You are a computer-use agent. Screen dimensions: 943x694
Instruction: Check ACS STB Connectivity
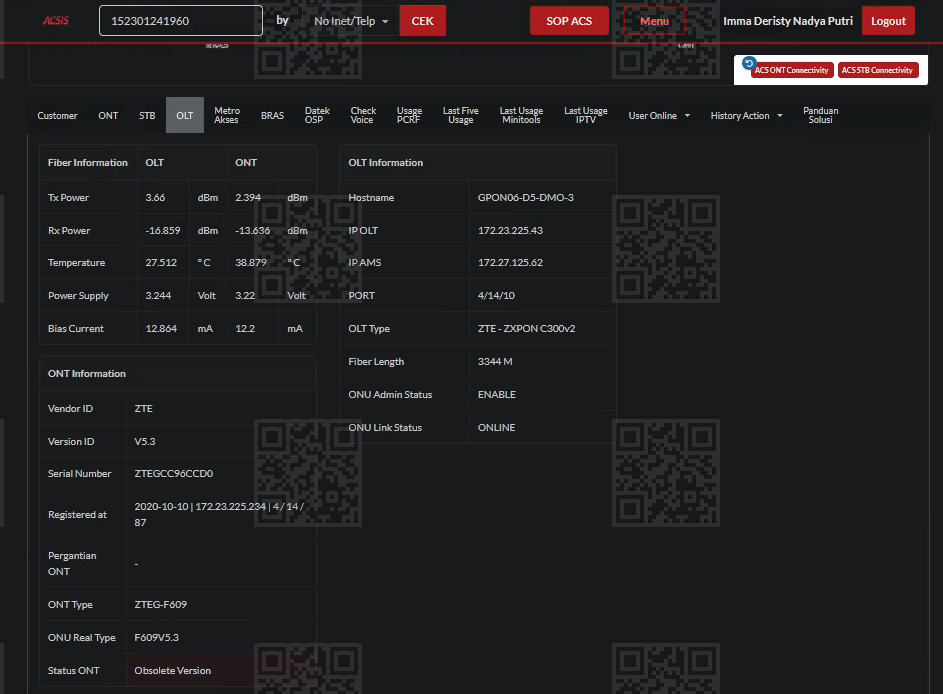[877, 71]
